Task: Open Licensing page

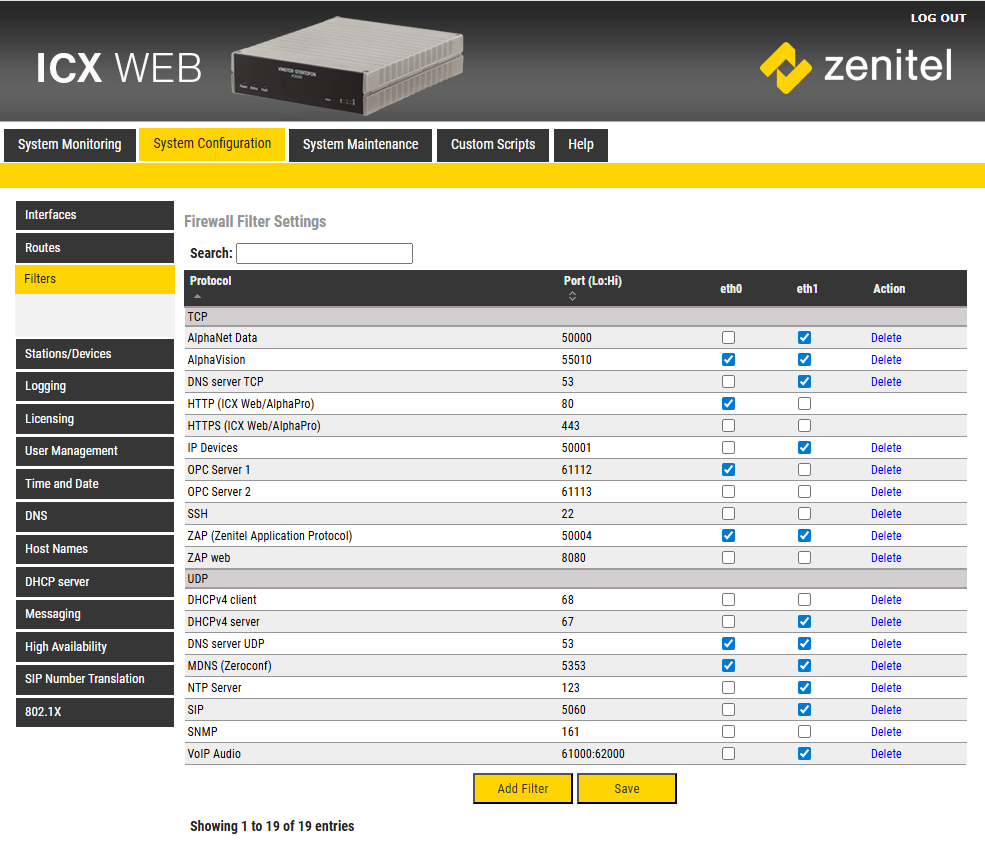Action: (95, 418)
